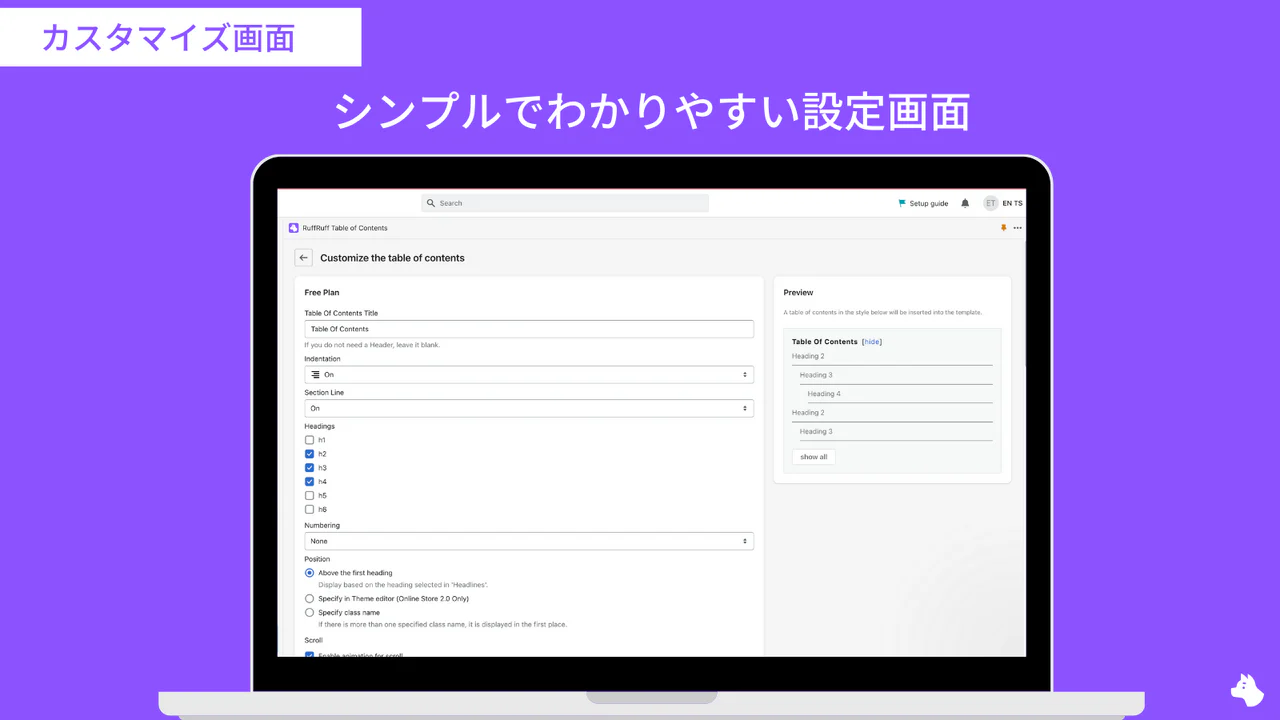Viewport: 1280px width, 720px height.
Task: Enable the h6 heading checkbox
Action: point(310,510)
